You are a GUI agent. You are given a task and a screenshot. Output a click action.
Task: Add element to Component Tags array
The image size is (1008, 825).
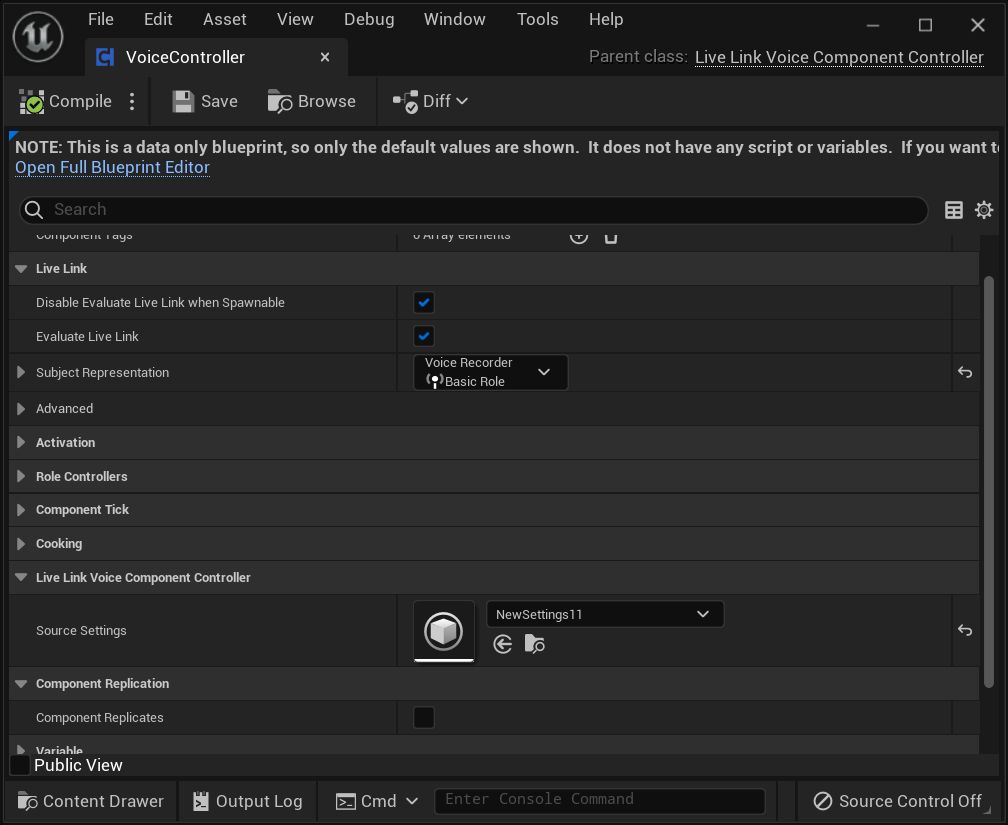[x=578, y=236]
